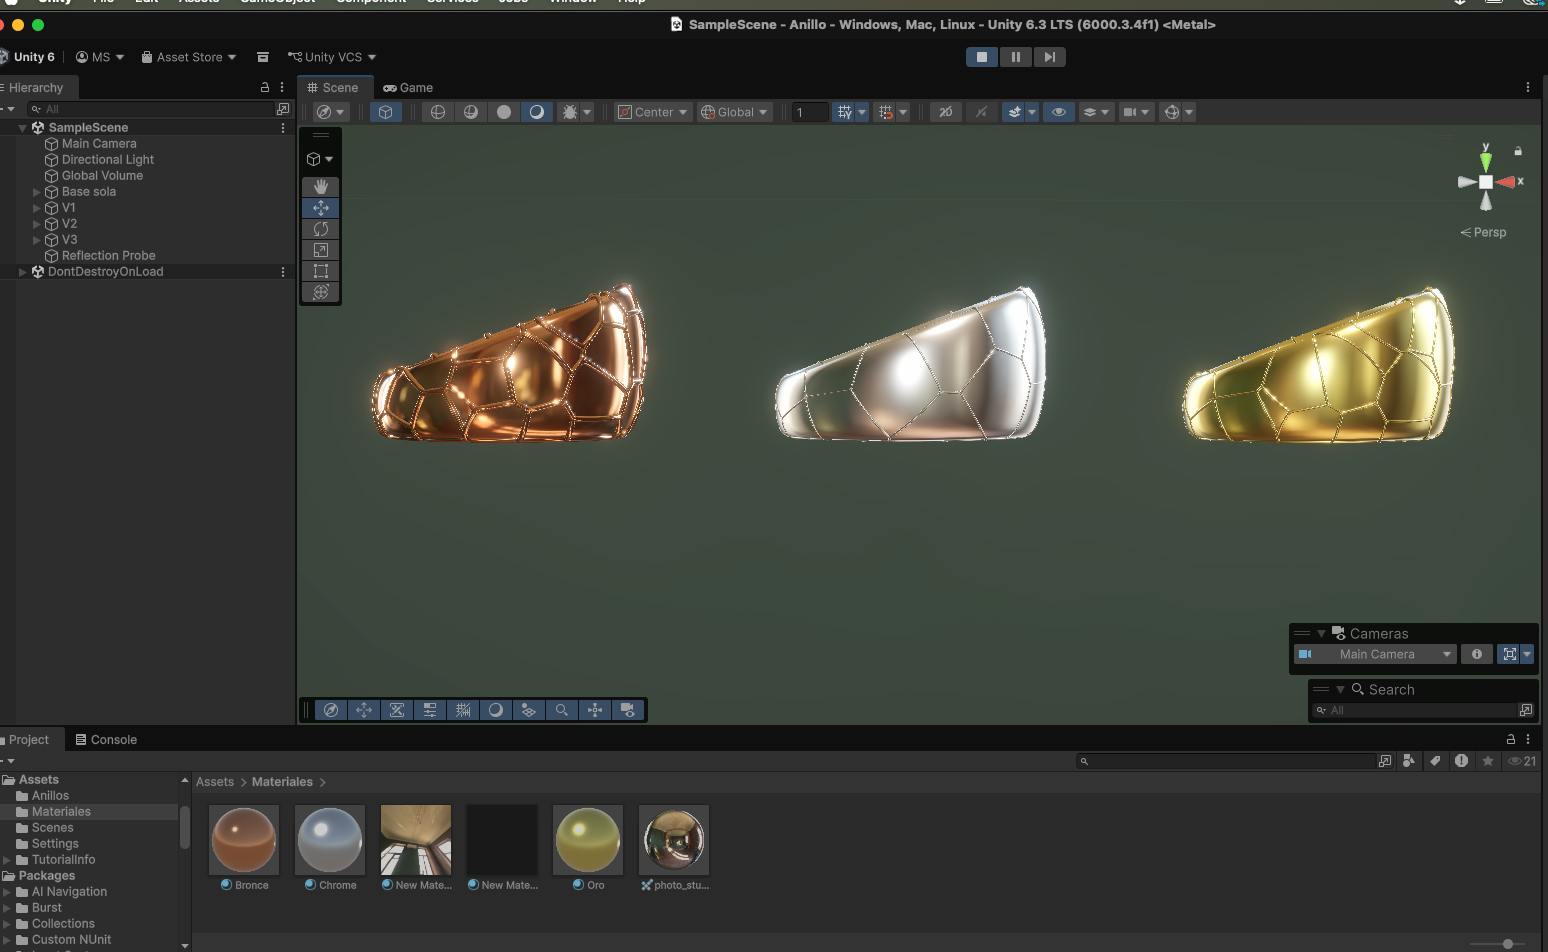
Task: Select the photo_stu... HDR asset
Action: pyautogui.click(x=674, y=840)
